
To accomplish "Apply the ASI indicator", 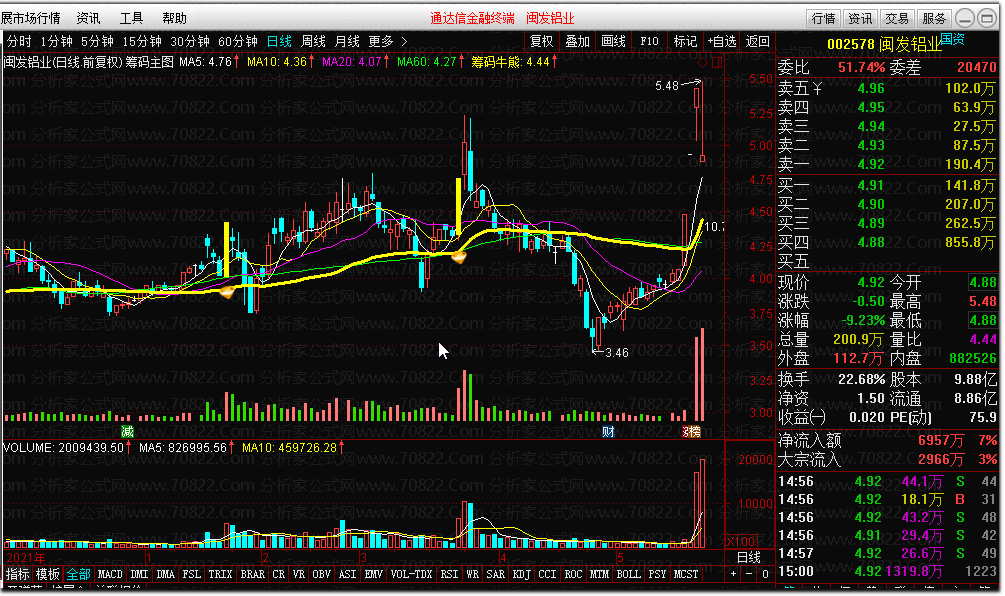I will (347, 574).
